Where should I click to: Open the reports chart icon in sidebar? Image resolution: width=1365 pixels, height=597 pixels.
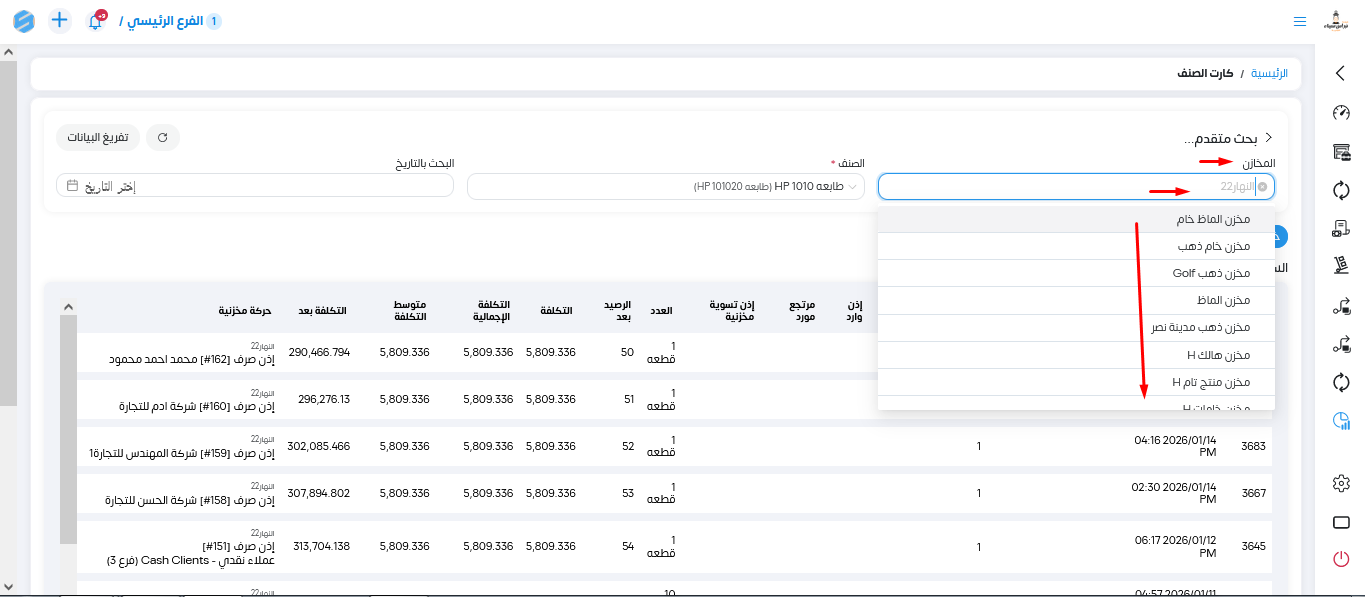(x=1341, y=421)
